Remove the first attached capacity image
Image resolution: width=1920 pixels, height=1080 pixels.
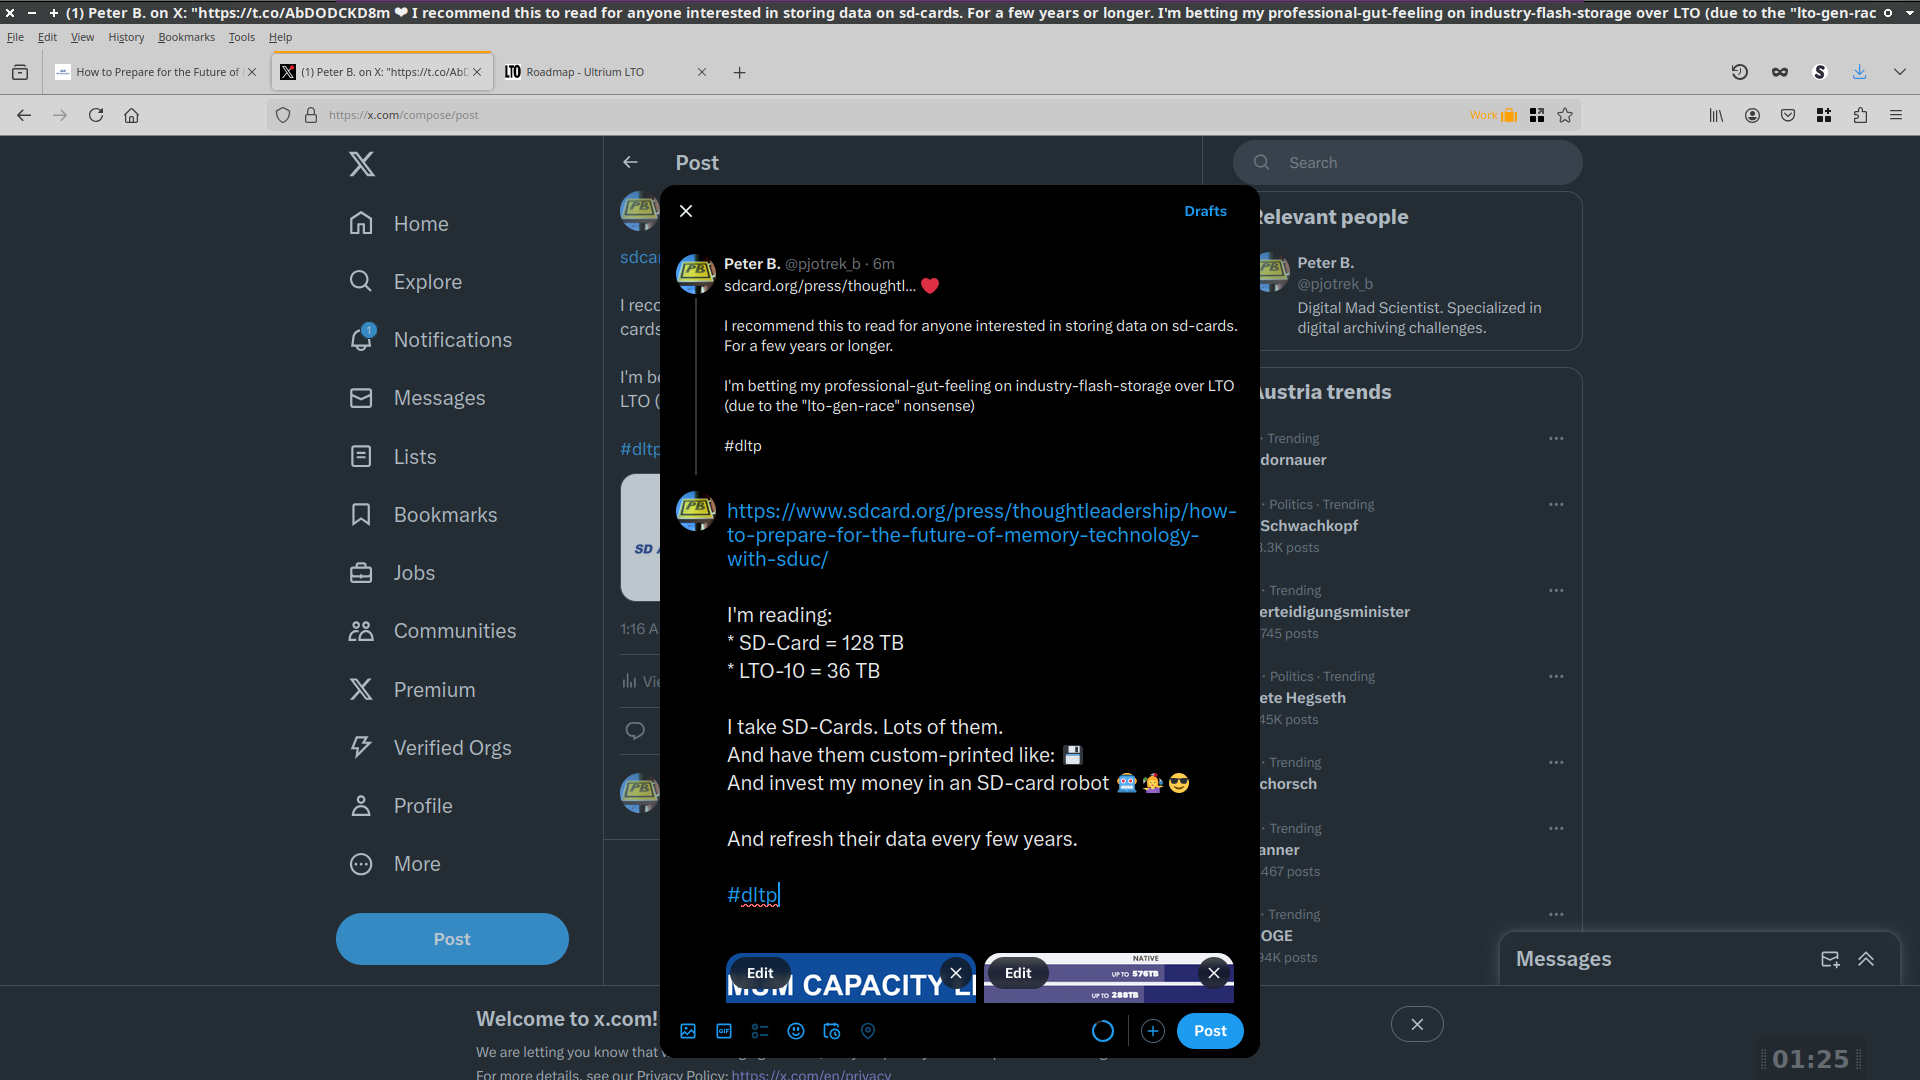[956, 973]
